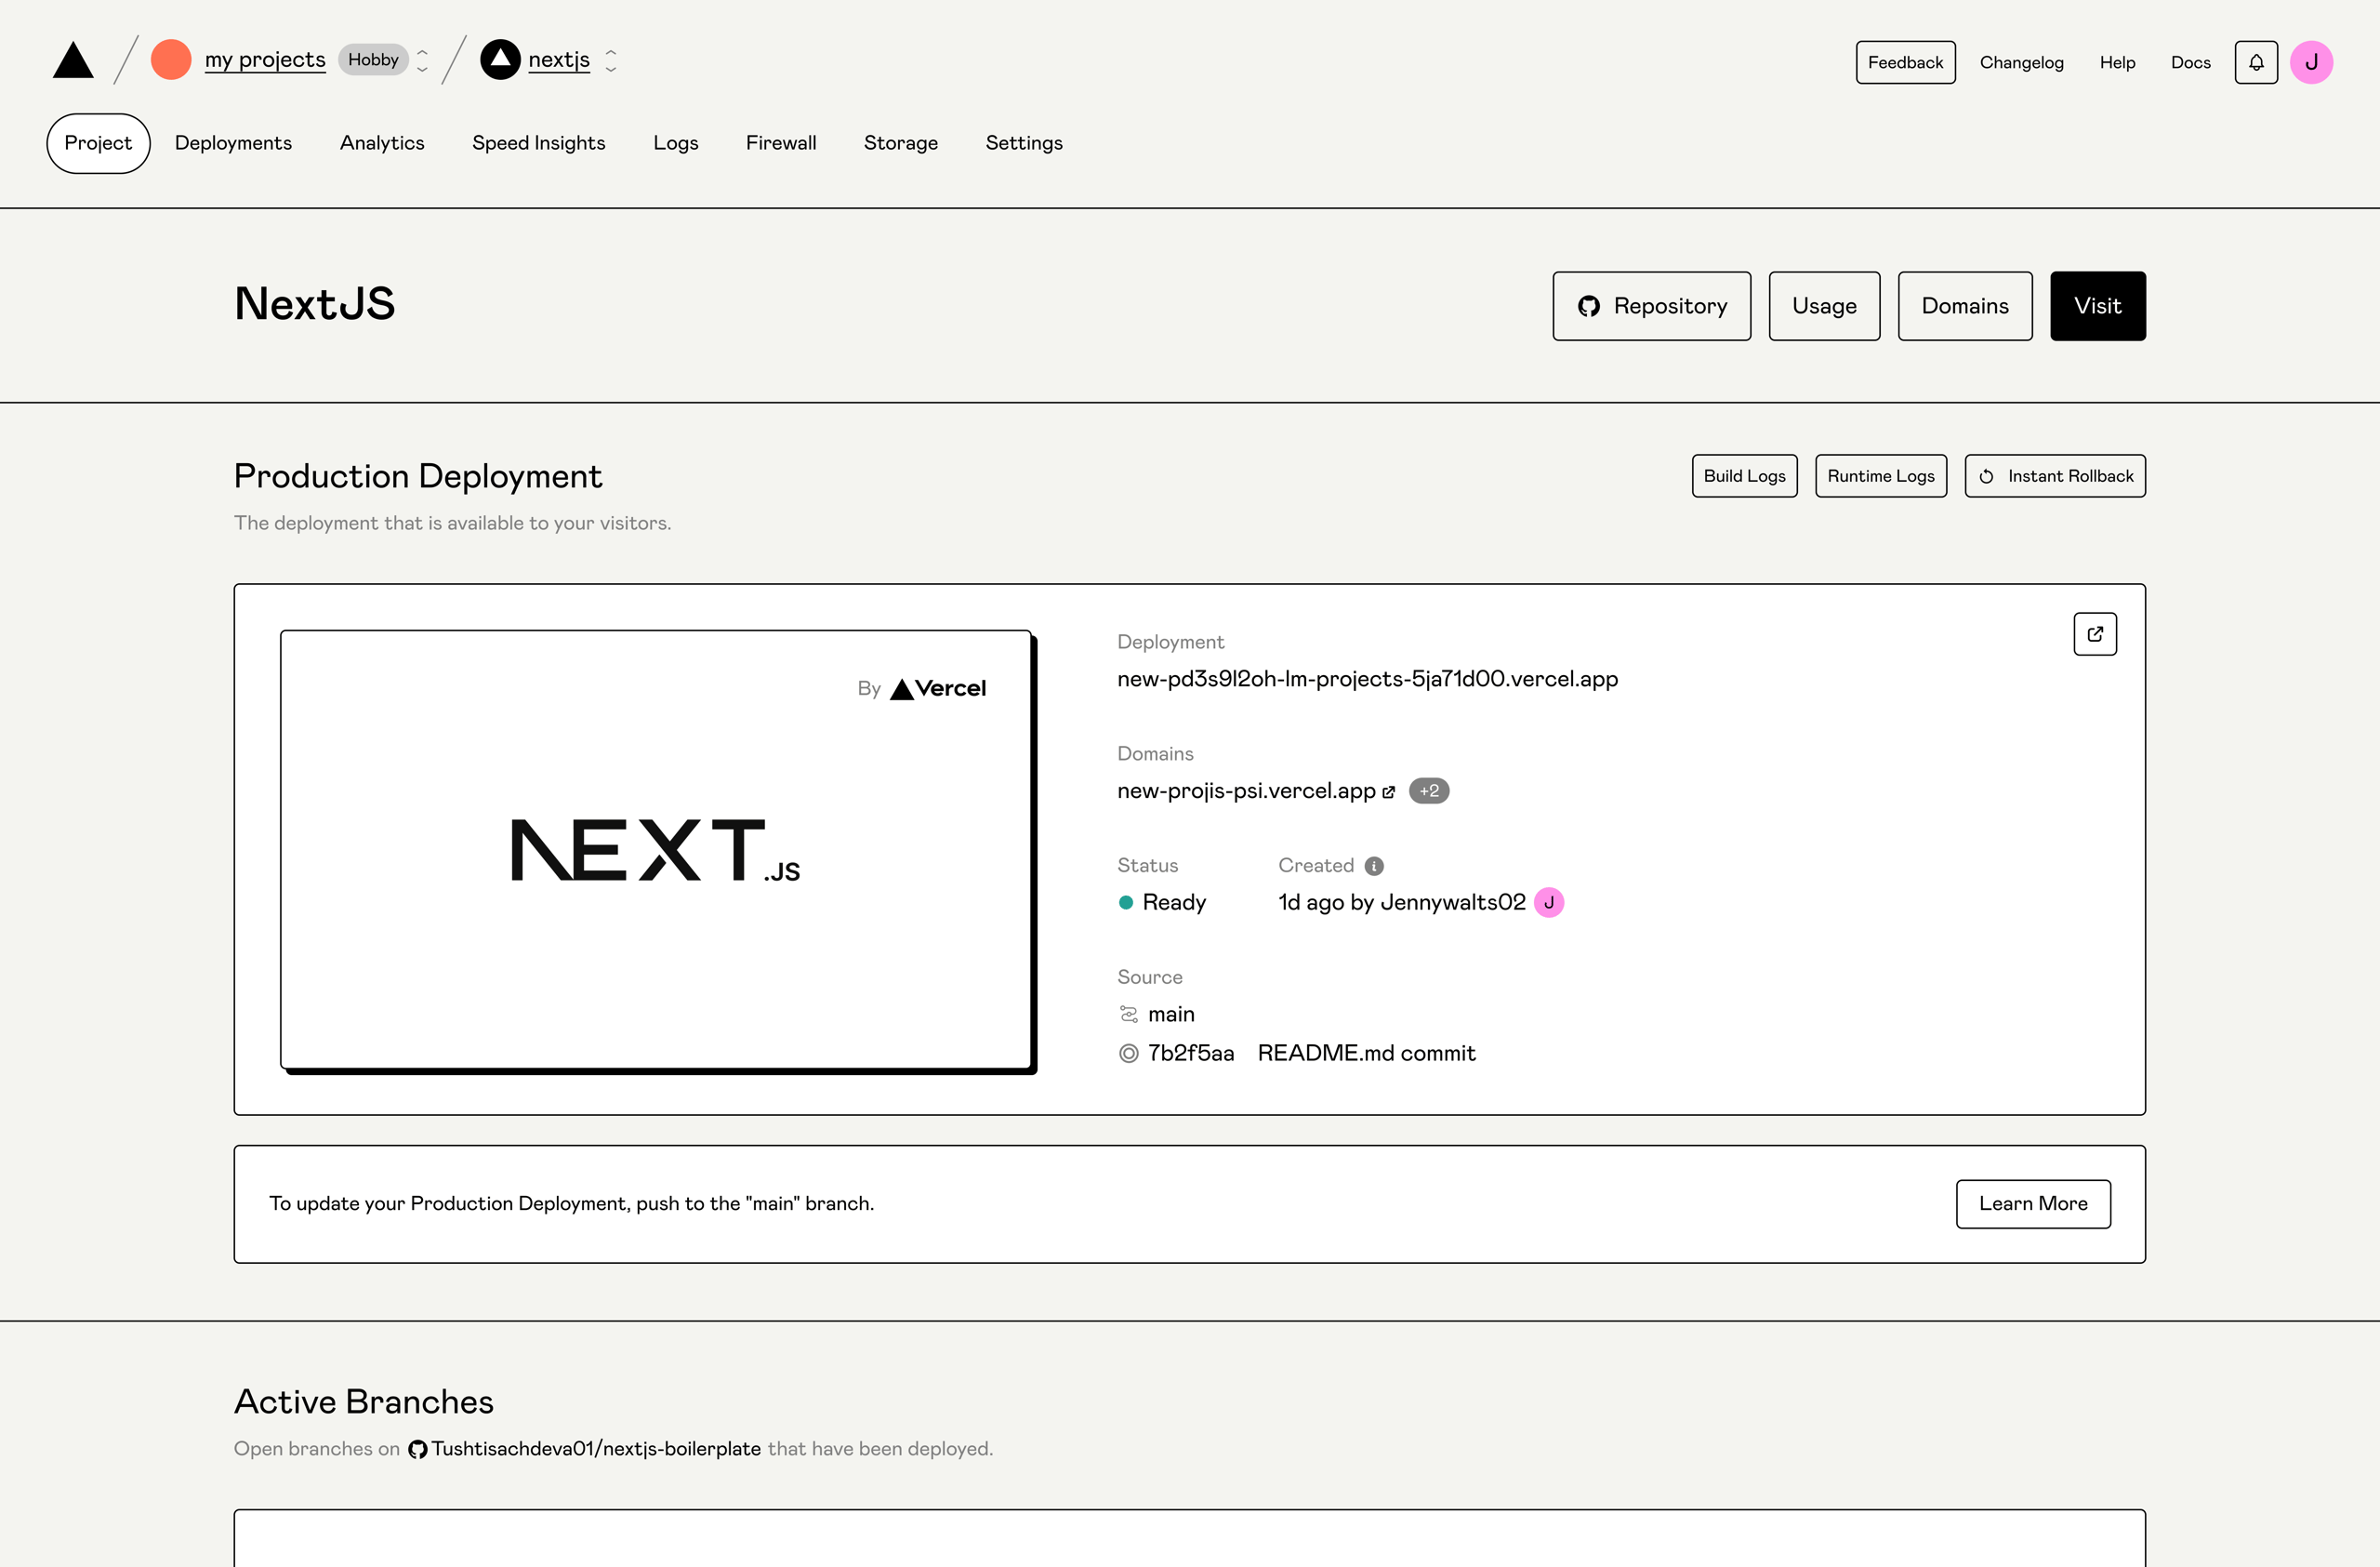This screenshot has width=2380, height=1567.
Task: Click the my projects breadcrumb link
Action: (265, 60)
